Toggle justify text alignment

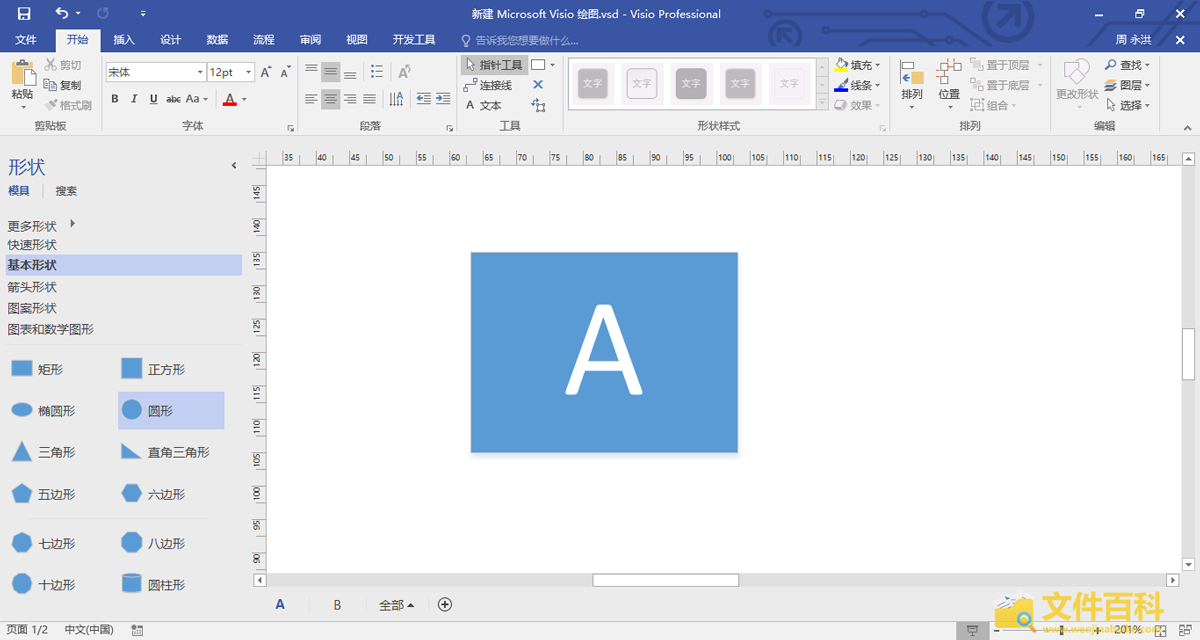[369, 99]
